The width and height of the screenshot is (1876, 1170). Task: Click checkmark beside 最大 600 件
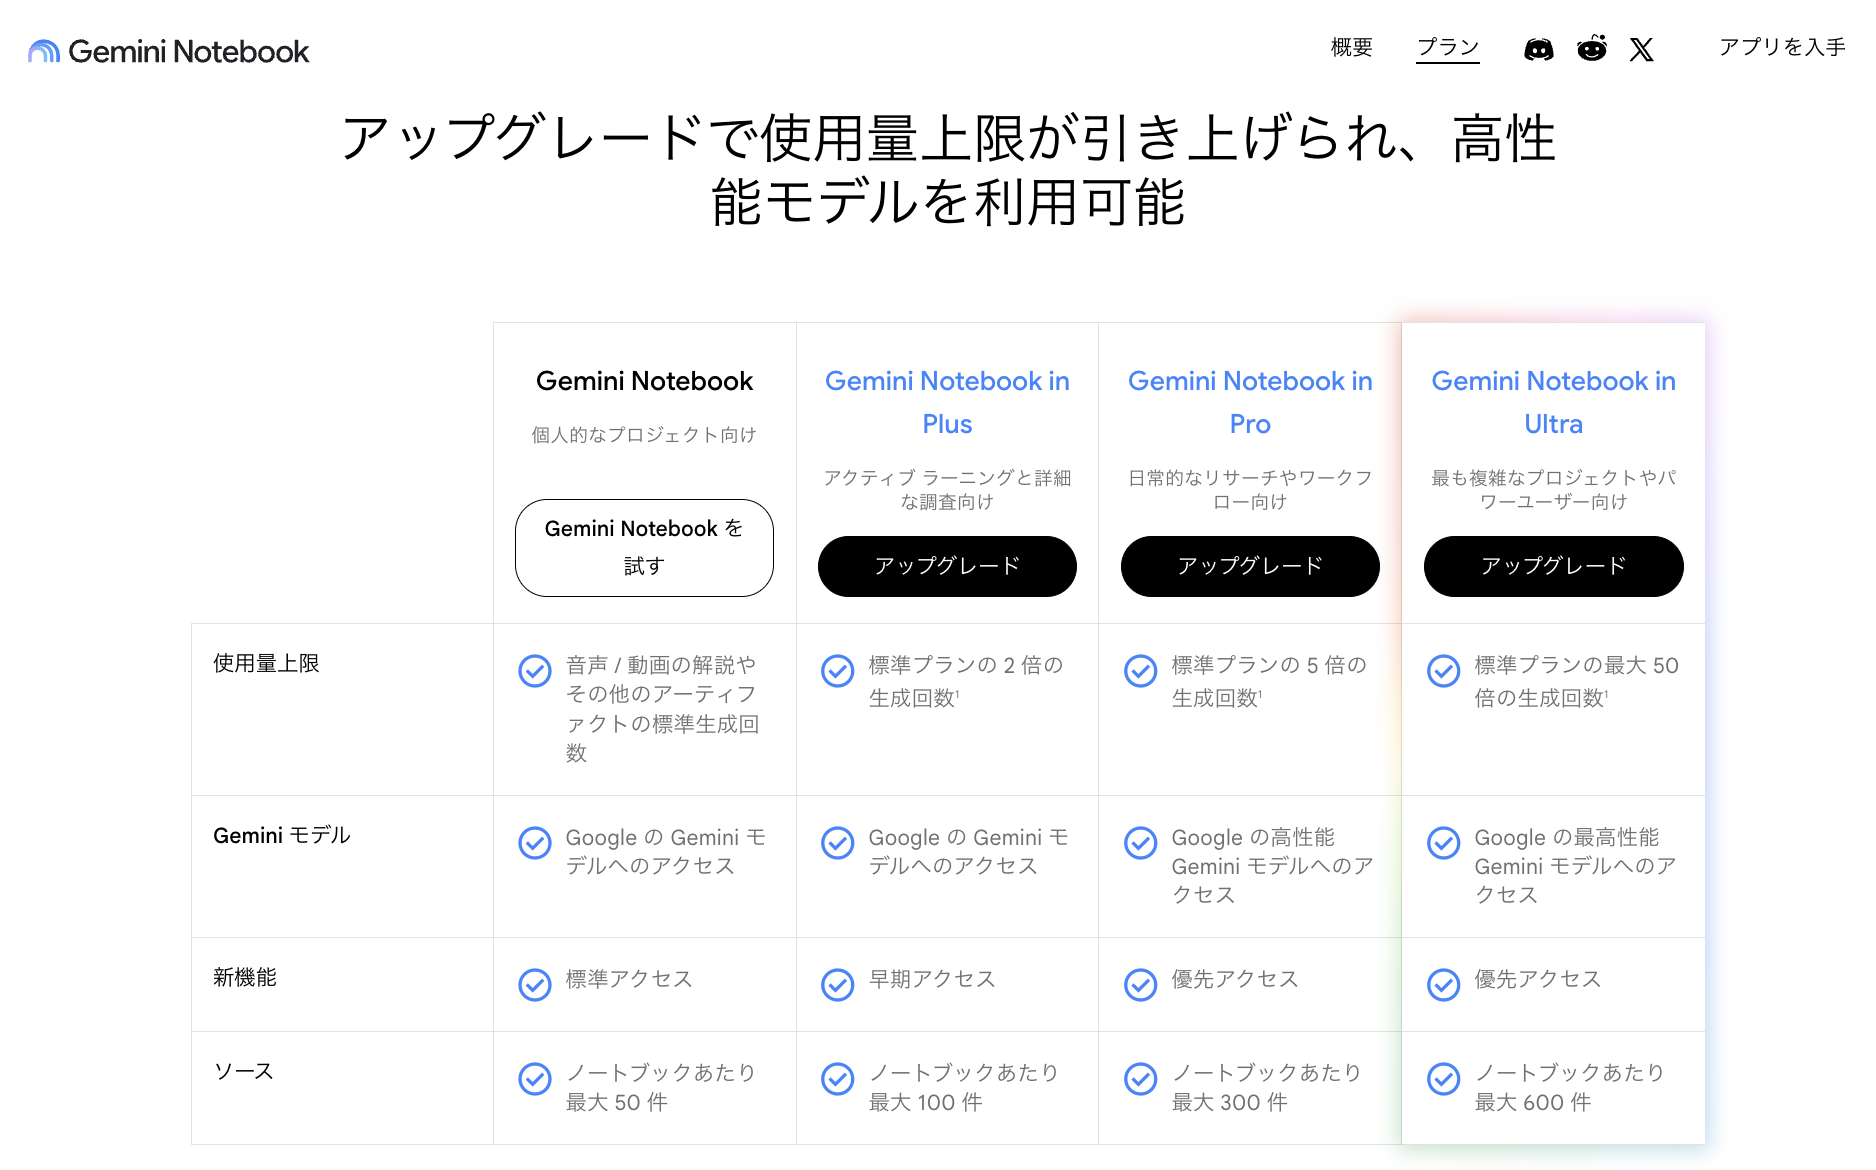click(1444, 1079)
